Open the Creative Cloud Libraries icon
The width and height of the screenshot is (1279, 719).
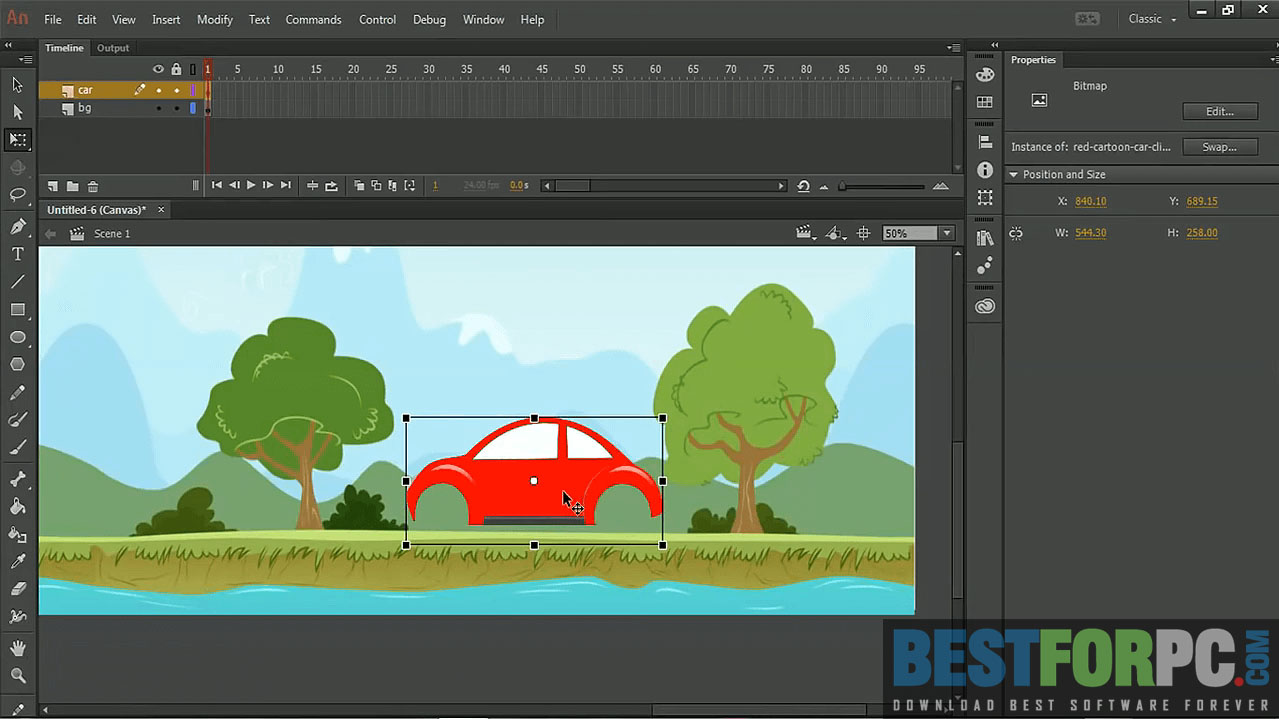[x=985, y=307]
